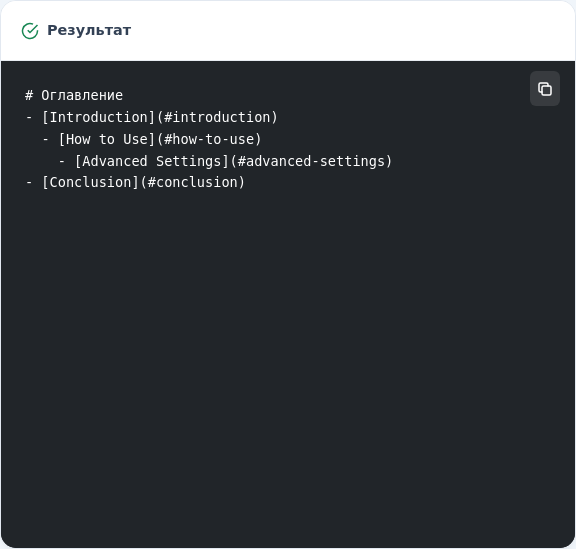Click the dash bullet before [Conclusion]
The image size is (576, 549).
[29, 182]
